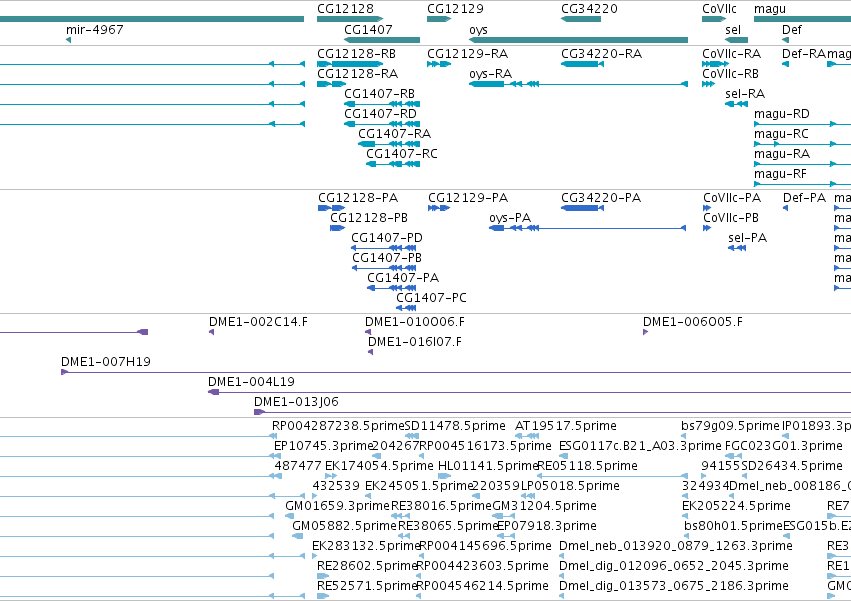Select protein CG1407-PB

384,268
